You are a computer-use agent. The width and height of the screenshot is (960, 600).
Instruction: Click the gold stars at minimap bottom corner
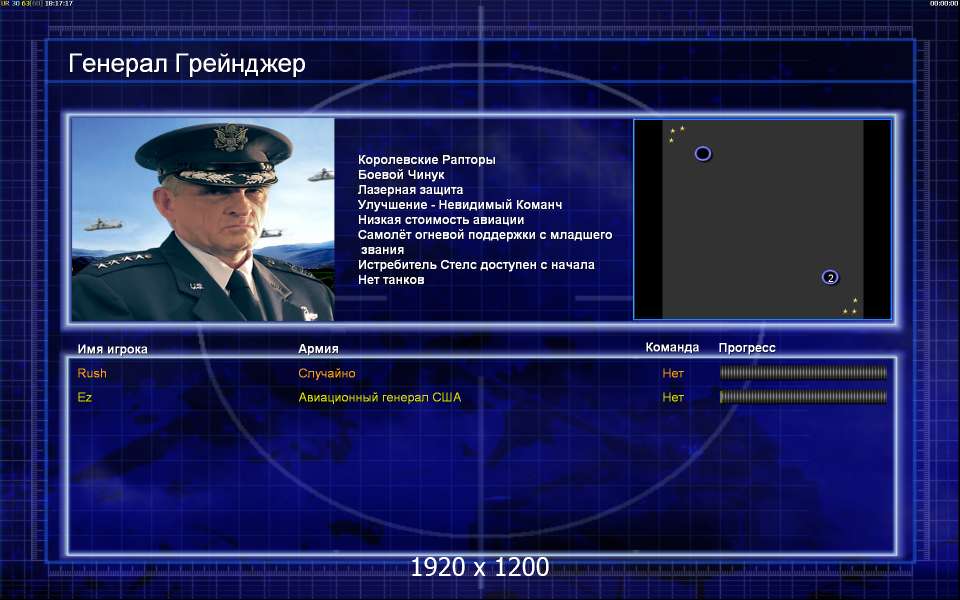pyautogui.click(x=850, y=307)
